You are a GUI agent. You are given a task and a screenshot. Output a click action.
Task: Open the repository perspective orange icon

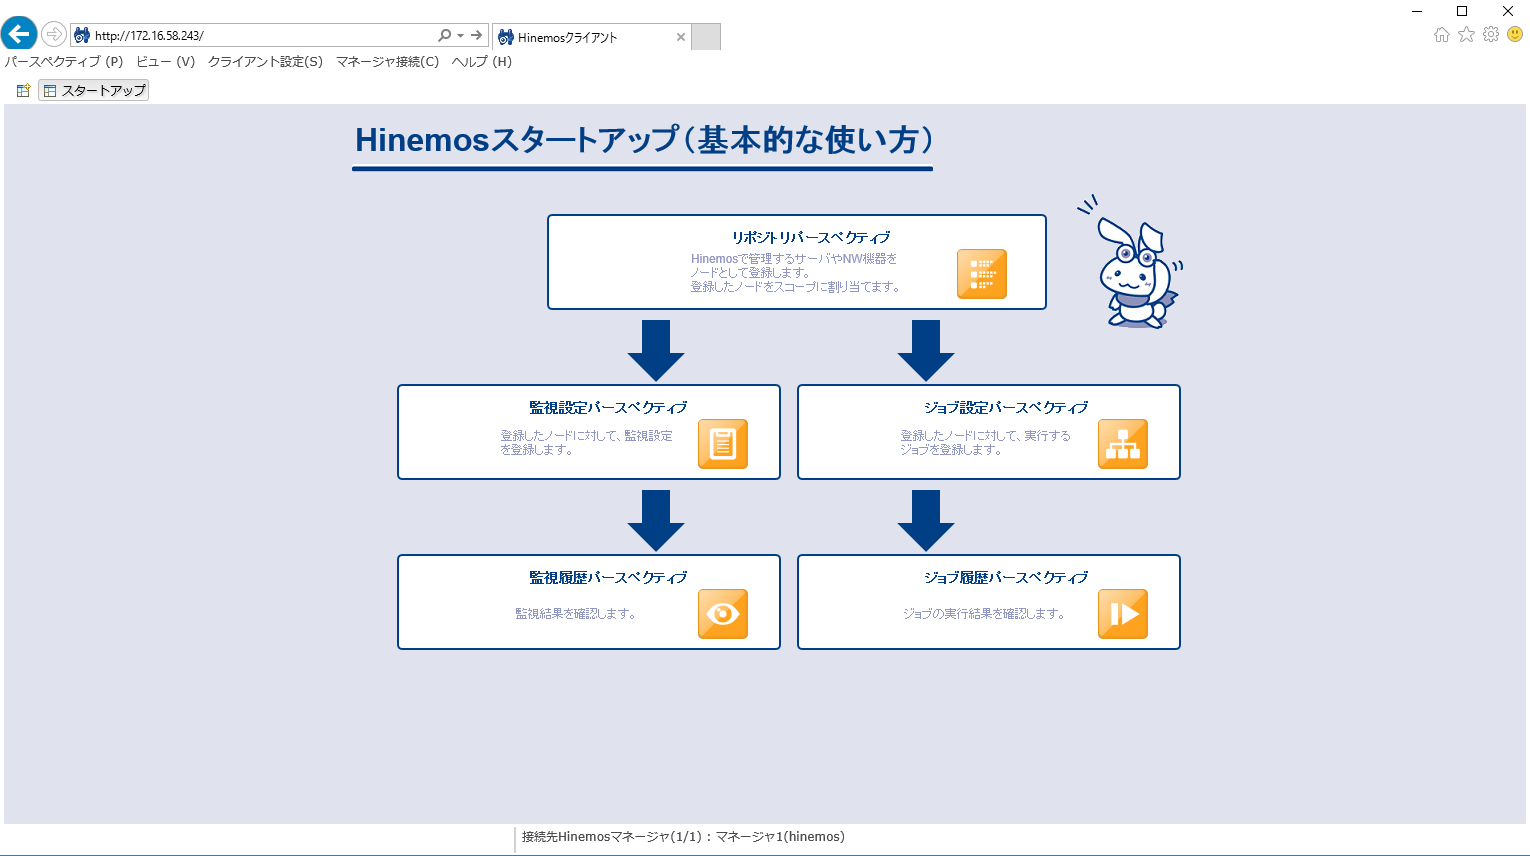[x=981, y=274]
